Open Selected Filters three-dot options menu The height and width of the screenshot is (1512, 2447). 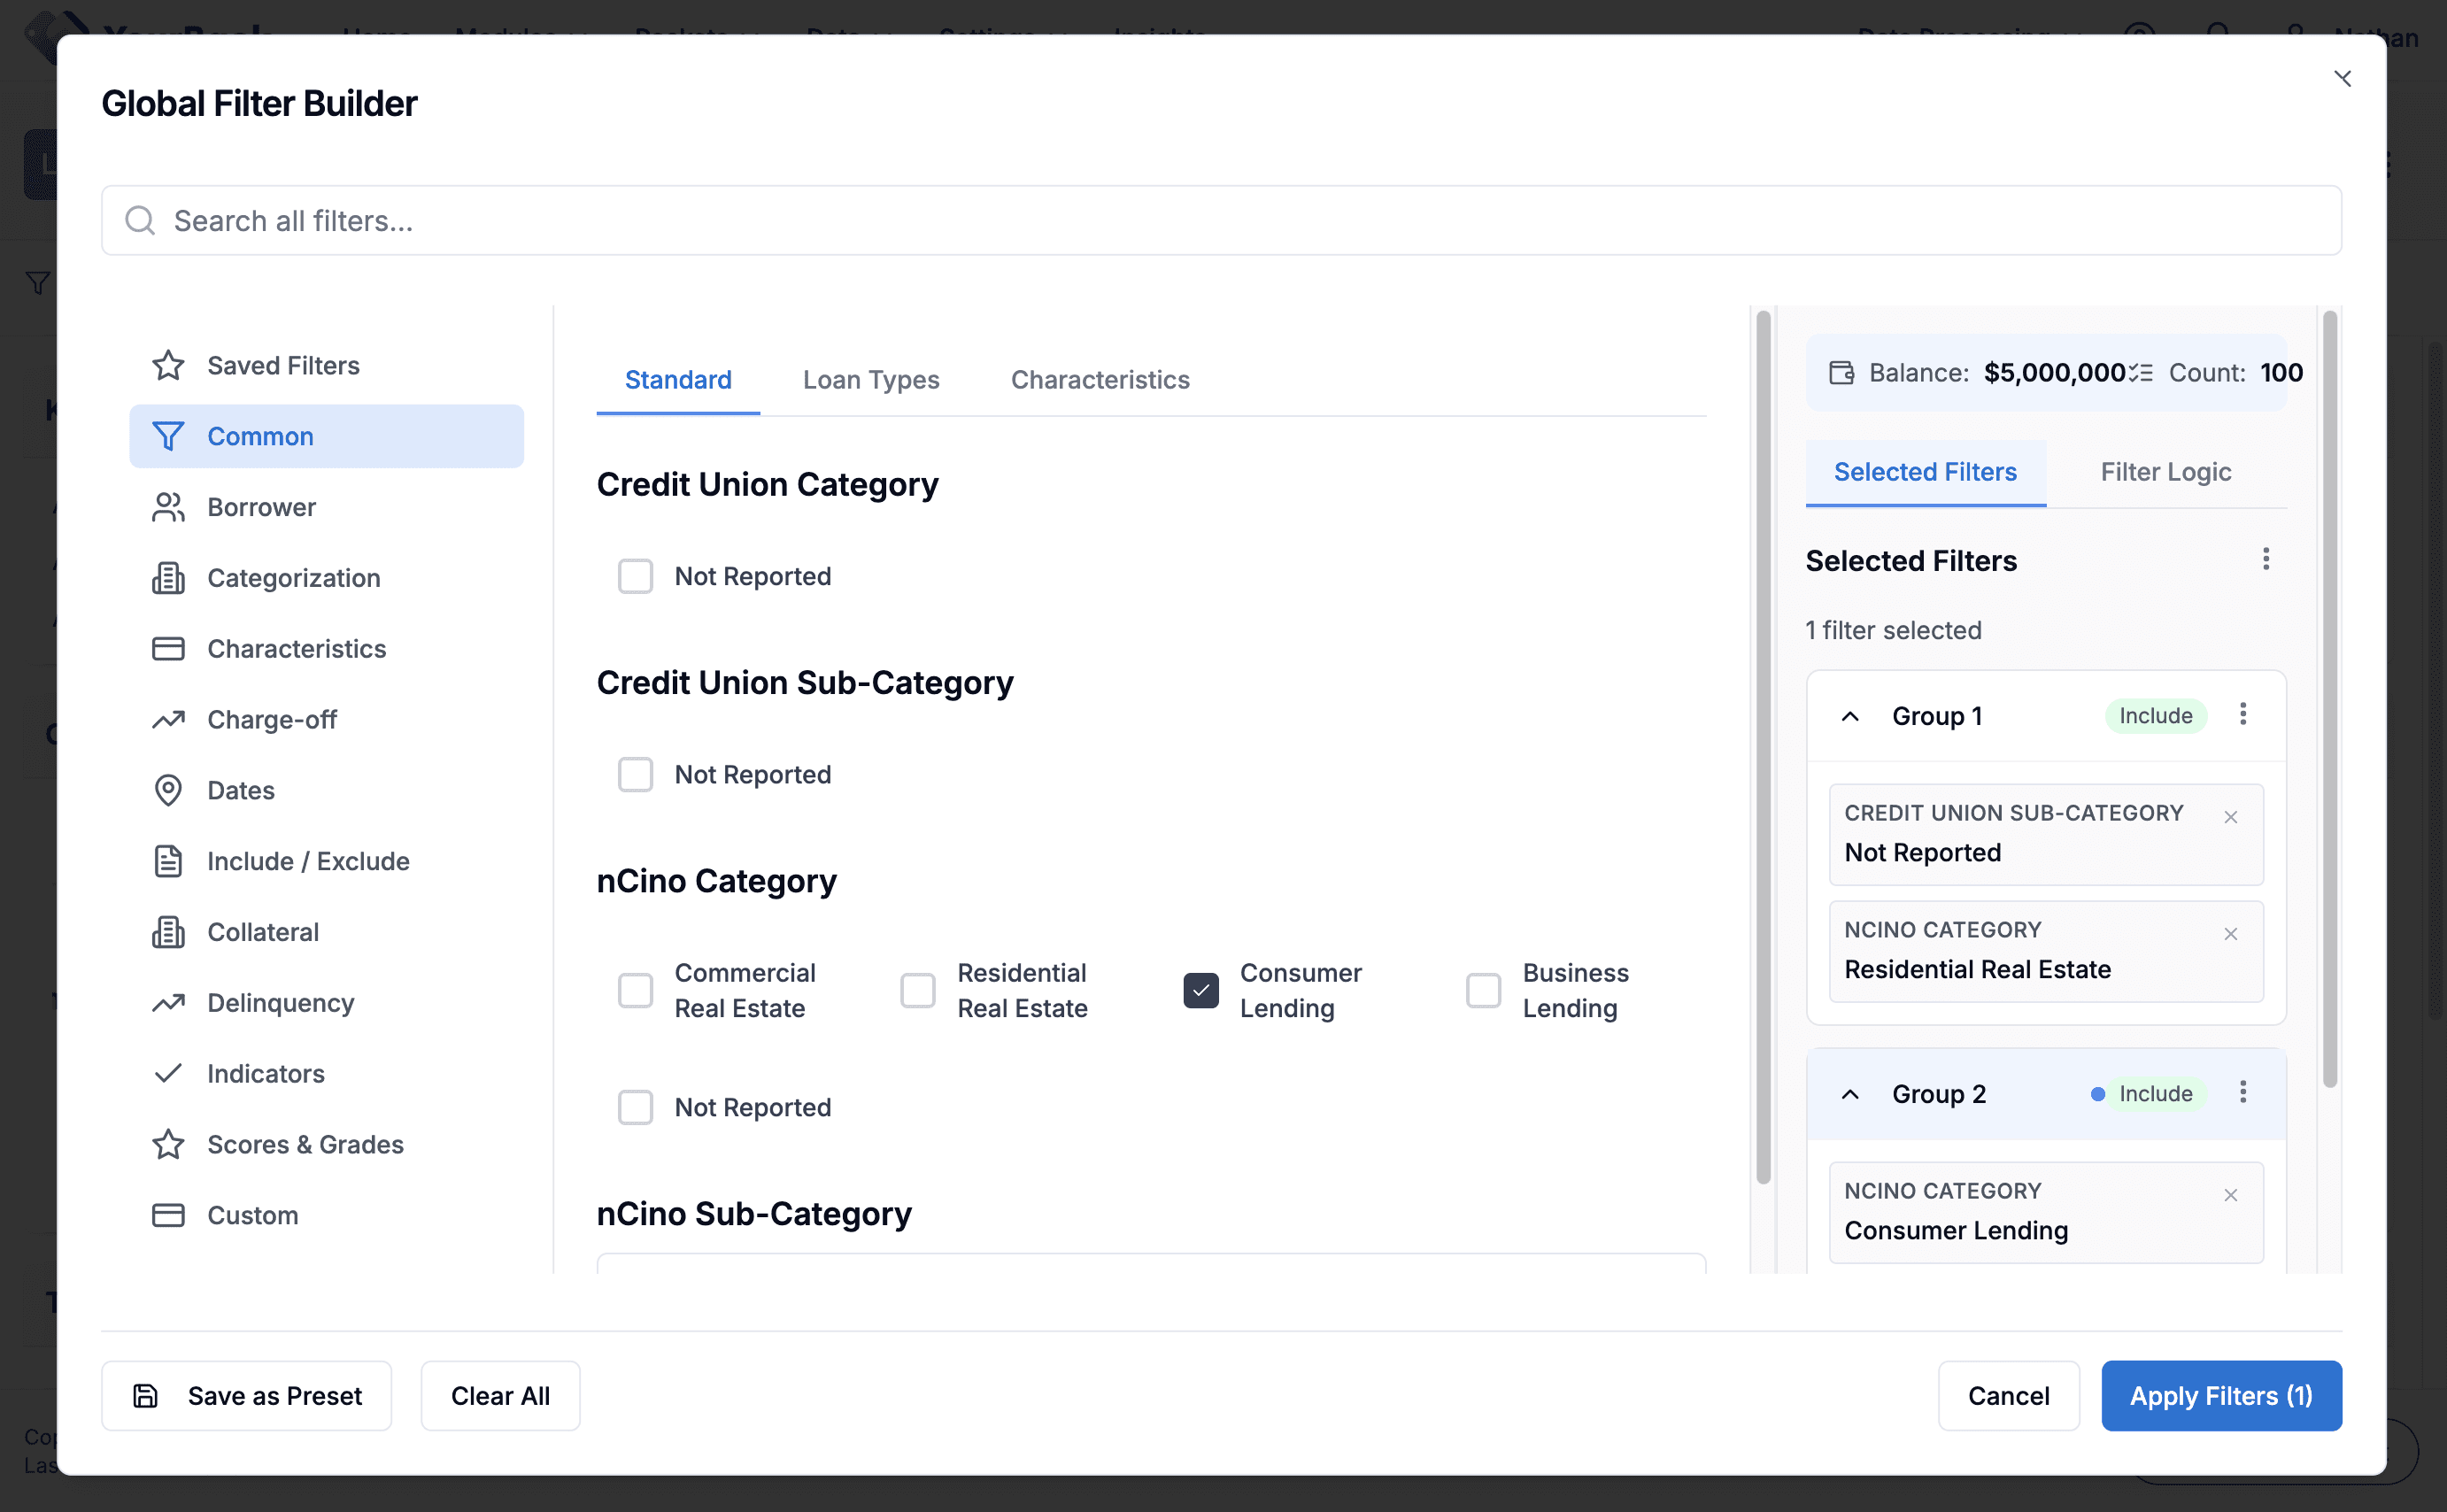[x=2265, y=559]
